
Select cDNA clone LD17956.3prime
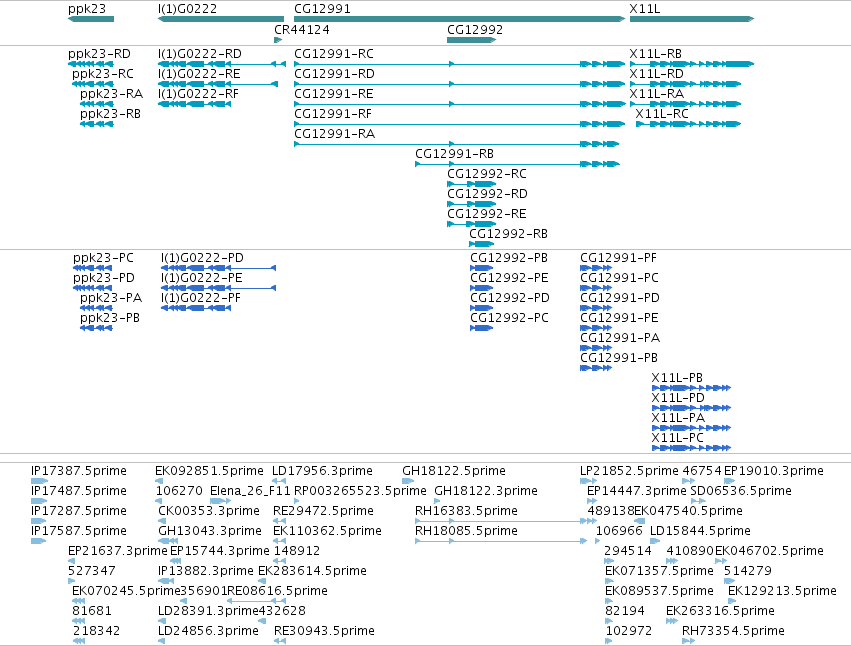pyautogui.click(x=322, y=471)
